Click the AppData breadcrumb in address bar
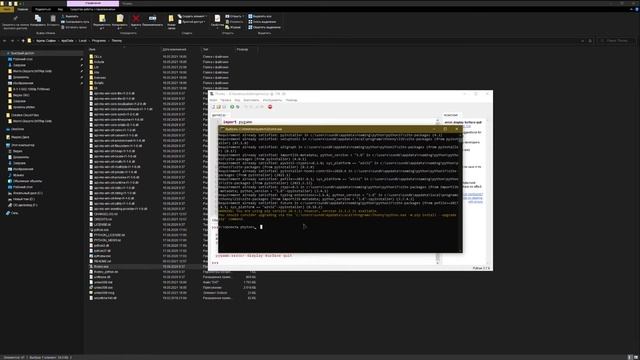 pyautogui.click(x=67, y=41)
